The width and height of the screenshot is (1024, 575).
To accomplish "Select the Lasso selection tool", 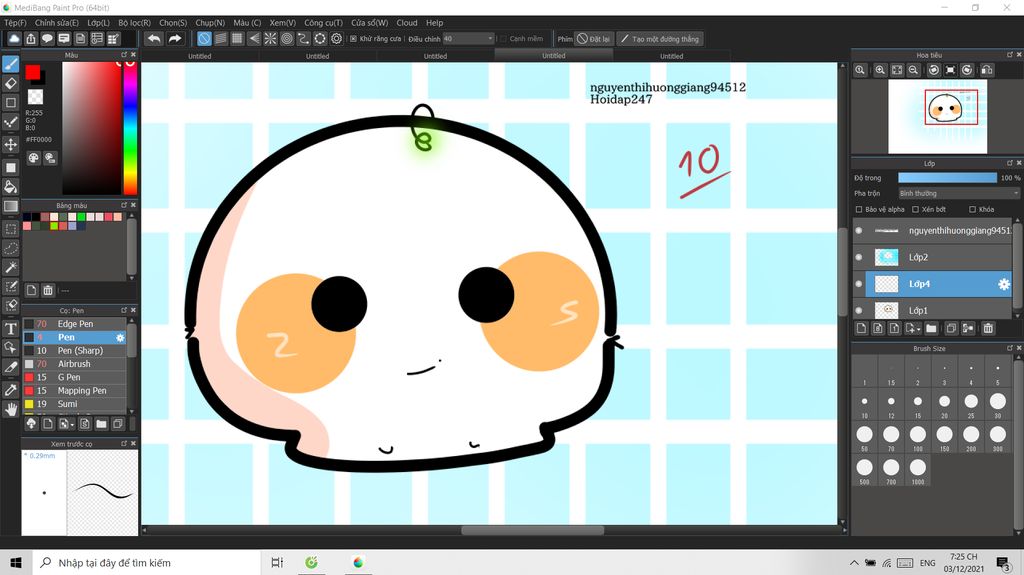I will tap(10, 248).
